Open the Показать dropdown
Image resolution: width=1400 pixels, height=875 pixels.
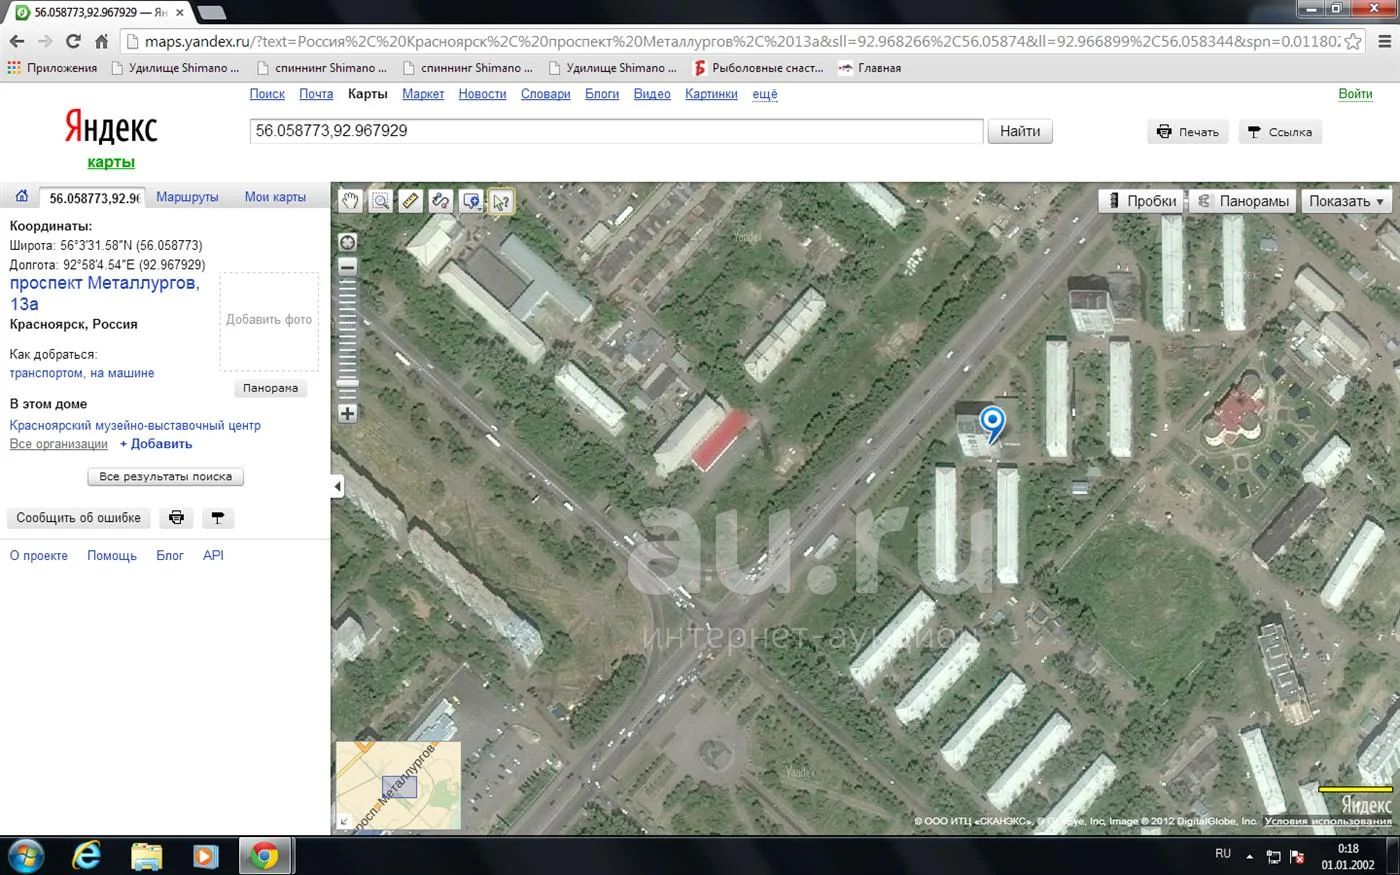point(1346,200)
